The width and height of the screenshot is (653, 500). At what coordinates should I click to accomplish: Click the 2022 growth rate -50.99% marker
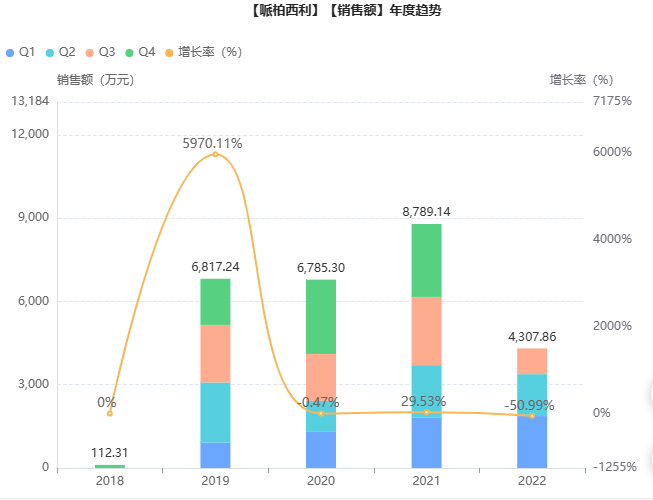(532, 416)
